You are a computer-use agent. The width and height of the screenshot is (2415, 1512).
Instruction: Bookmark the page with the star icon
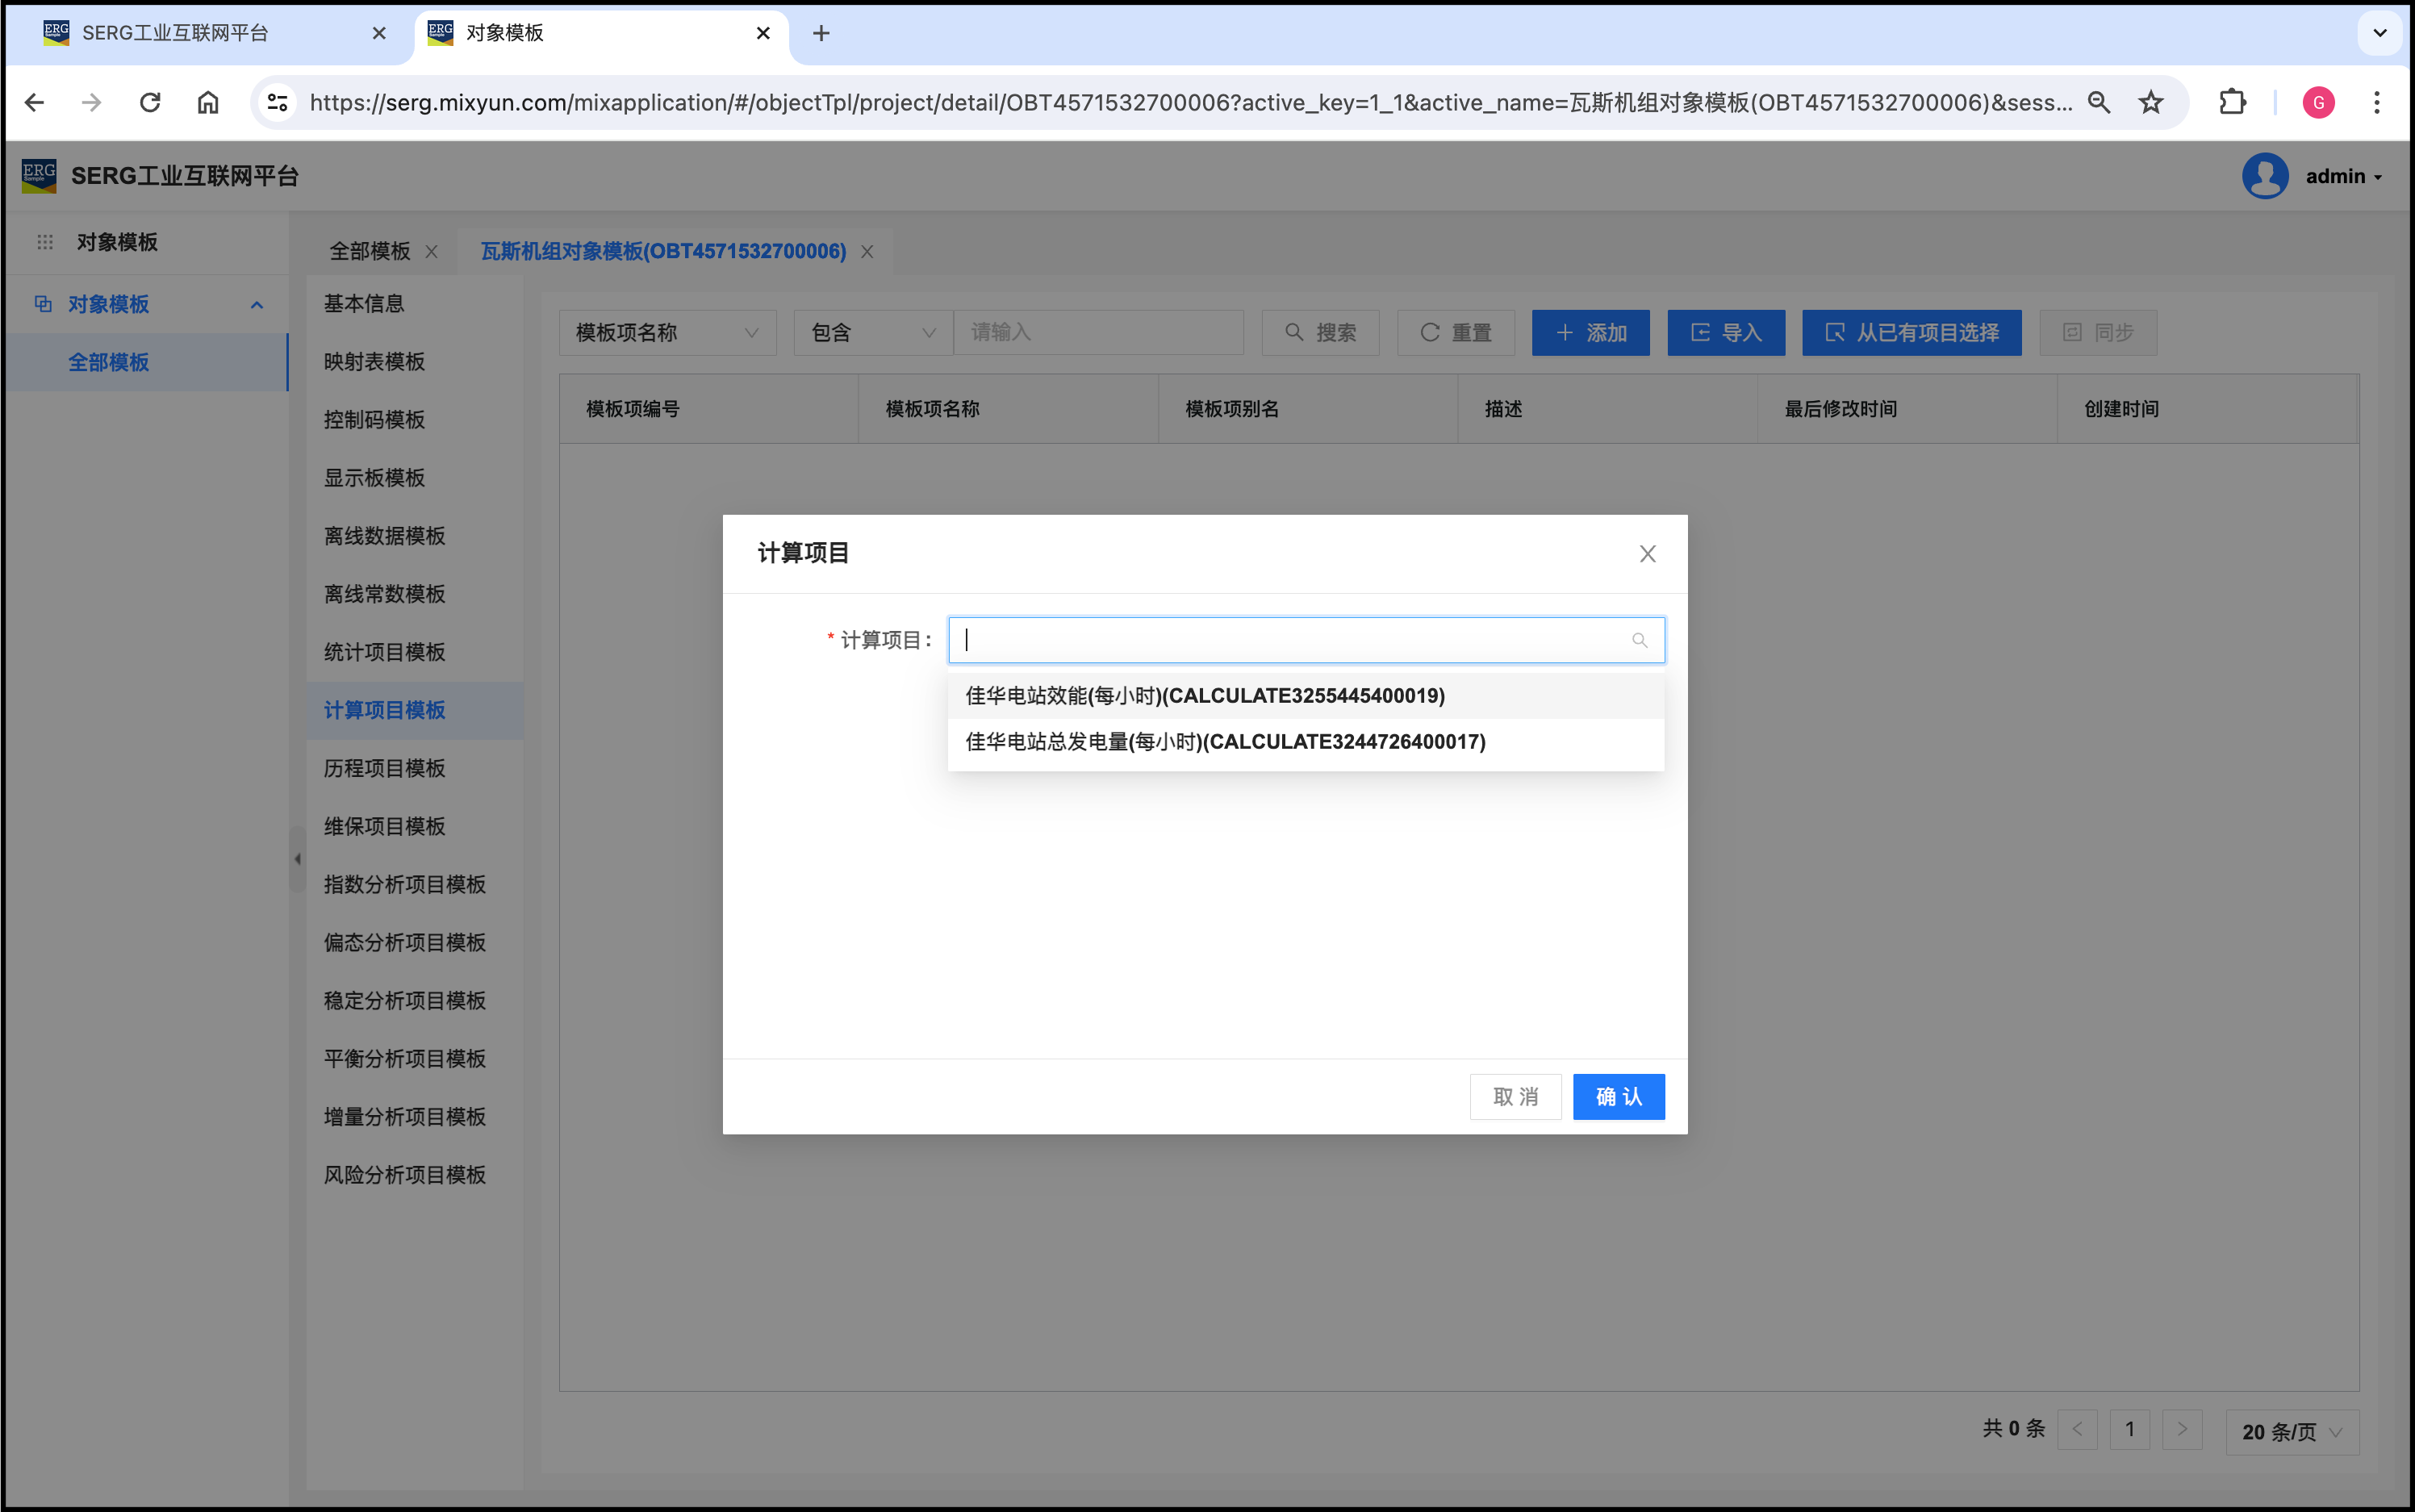(x=2150, y=102)
